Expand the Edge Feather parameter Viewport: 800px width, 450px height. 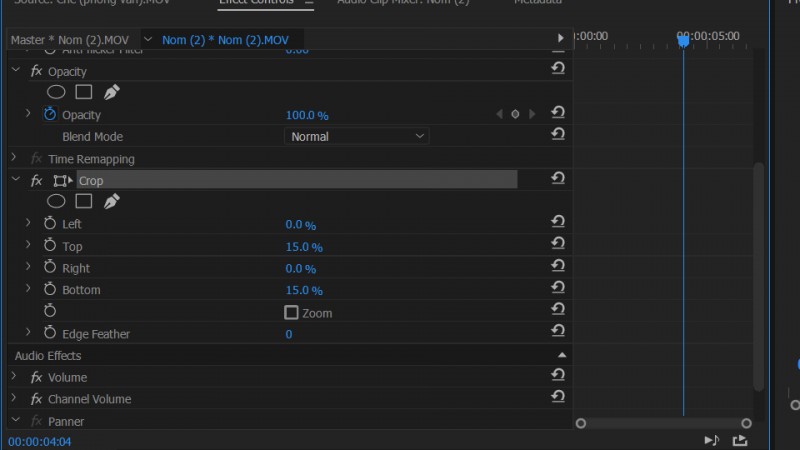click(x=28, y=332)
